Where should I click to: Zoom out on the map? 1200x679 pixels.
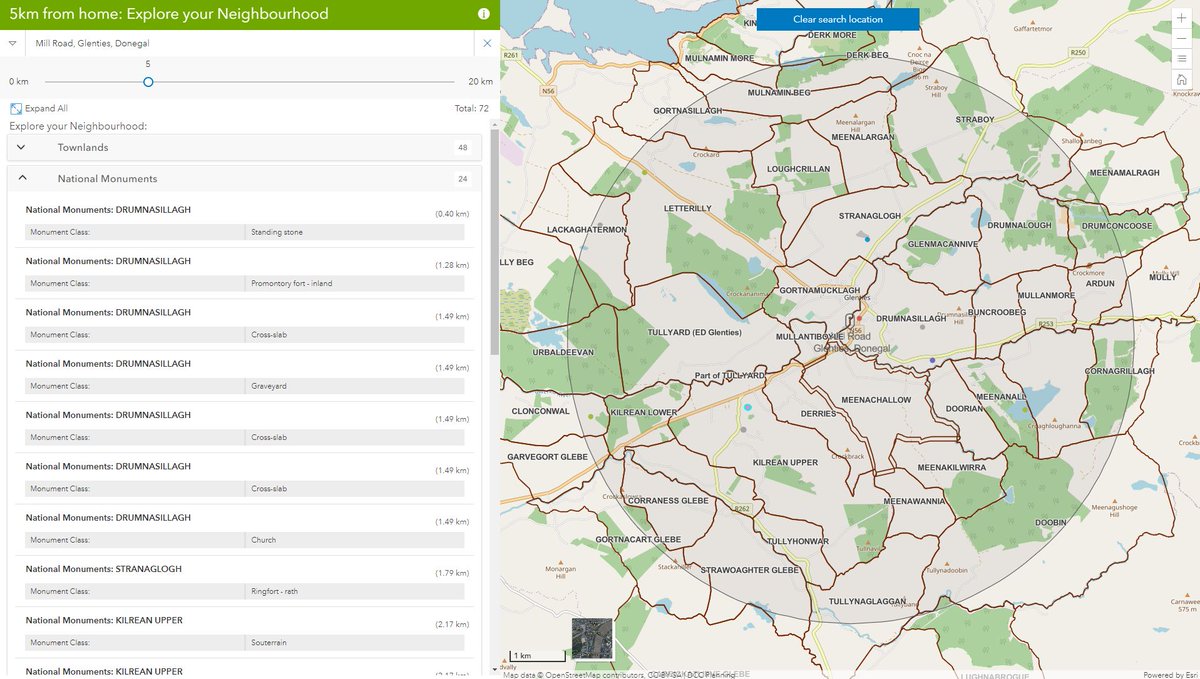(1182, 38)
